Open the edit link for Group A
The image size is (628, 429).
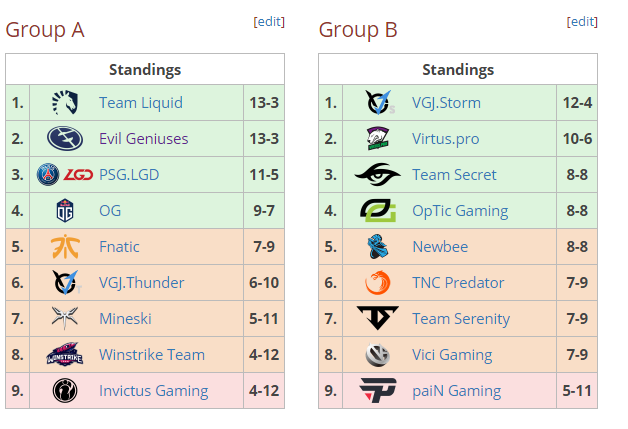(269, 22)
